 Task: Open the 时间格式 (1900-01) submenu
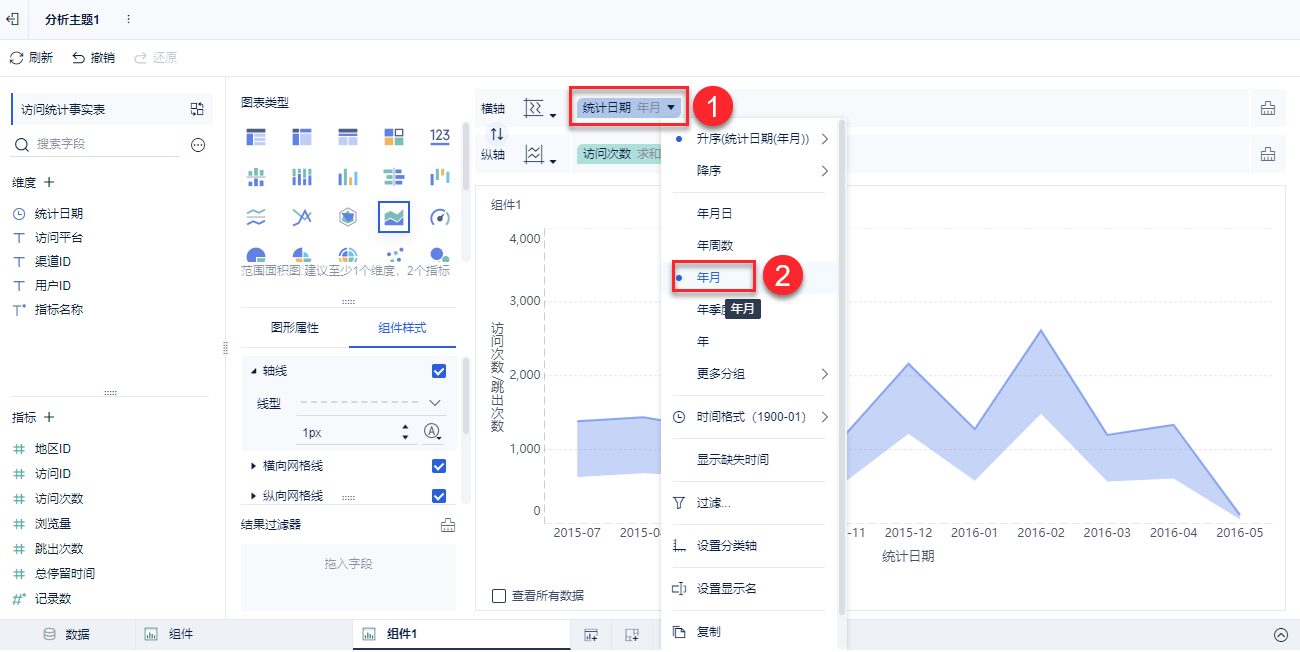coord(750,417)
